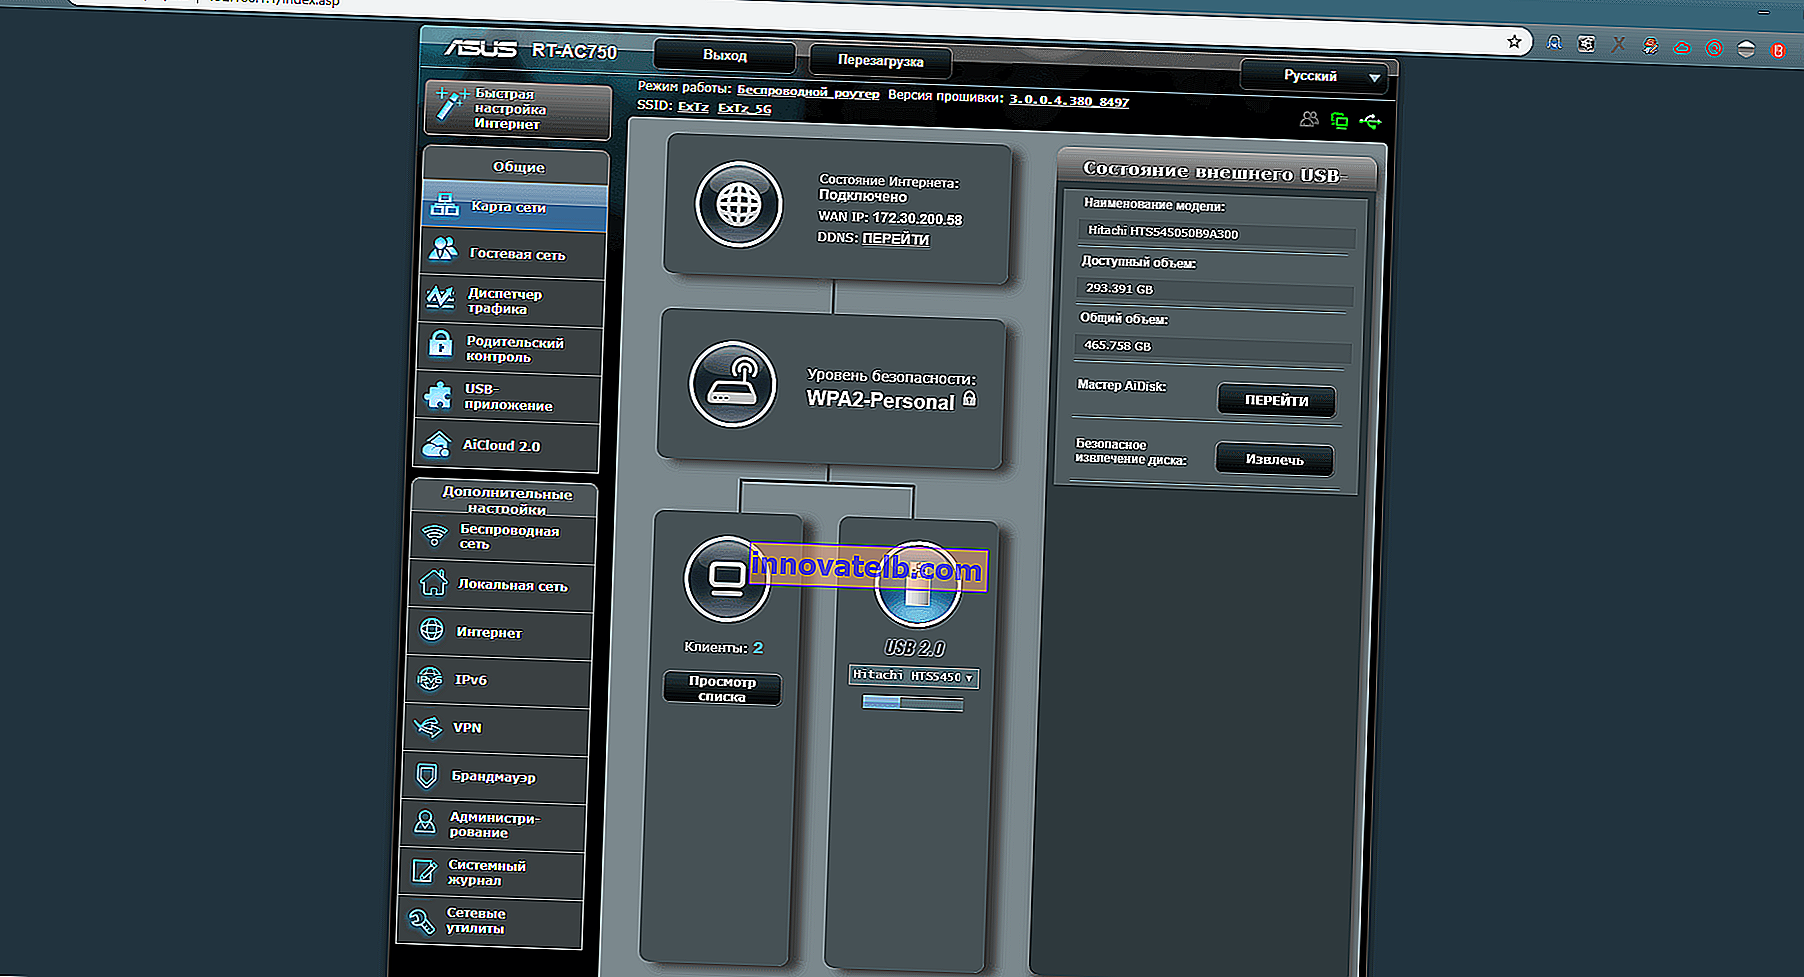Open Гостевая сеть menu item
Viewport: 1804px width, 977px height.
click(x=514, y=254)
